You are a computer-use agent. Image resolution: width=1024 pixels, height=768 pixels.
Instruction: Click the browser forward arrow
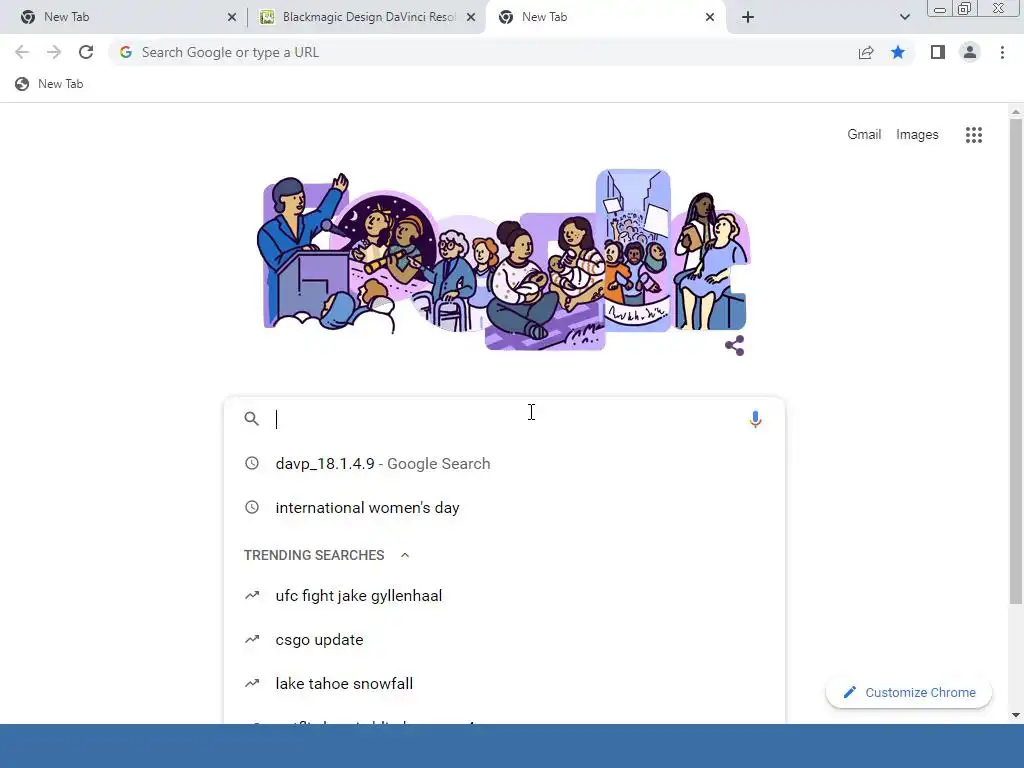point(54,52)
